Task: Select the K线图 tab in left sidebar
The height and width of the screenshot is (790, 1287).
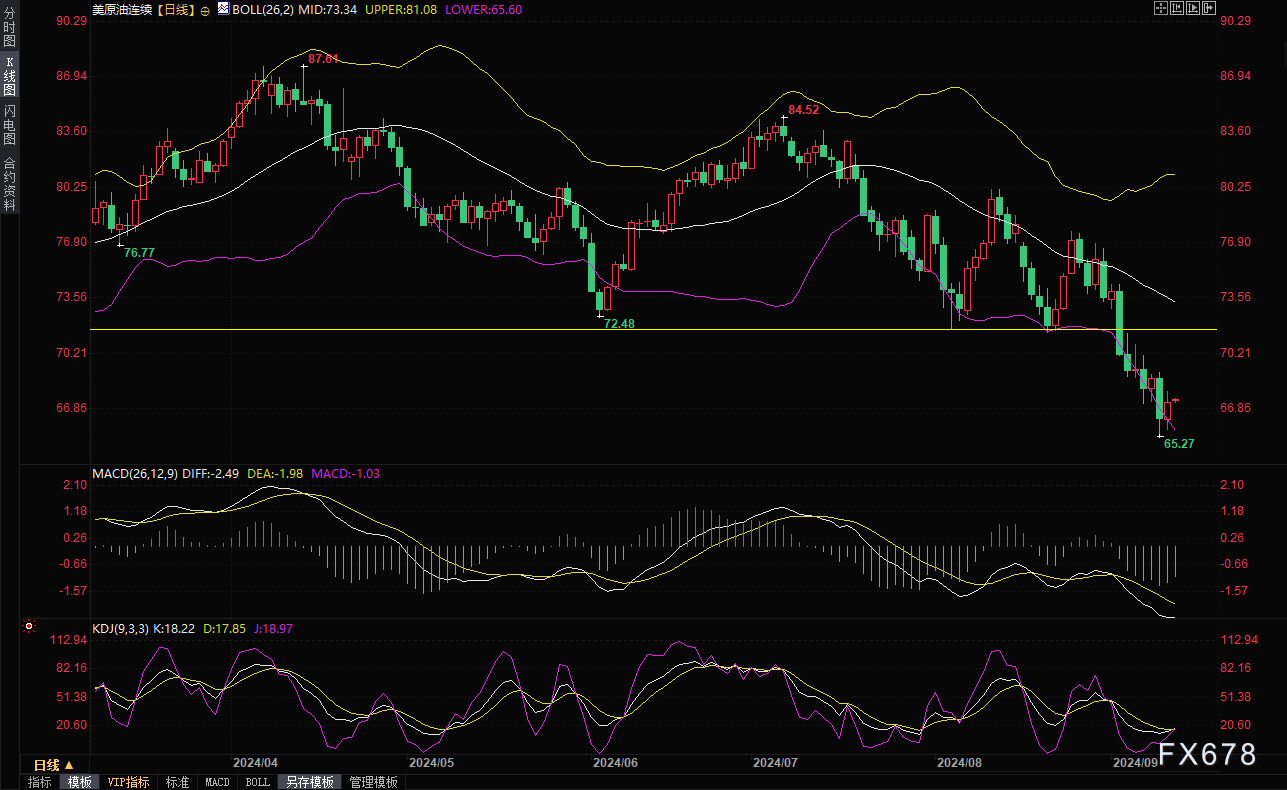Action: pyautogui.click(x=10, y=76)
